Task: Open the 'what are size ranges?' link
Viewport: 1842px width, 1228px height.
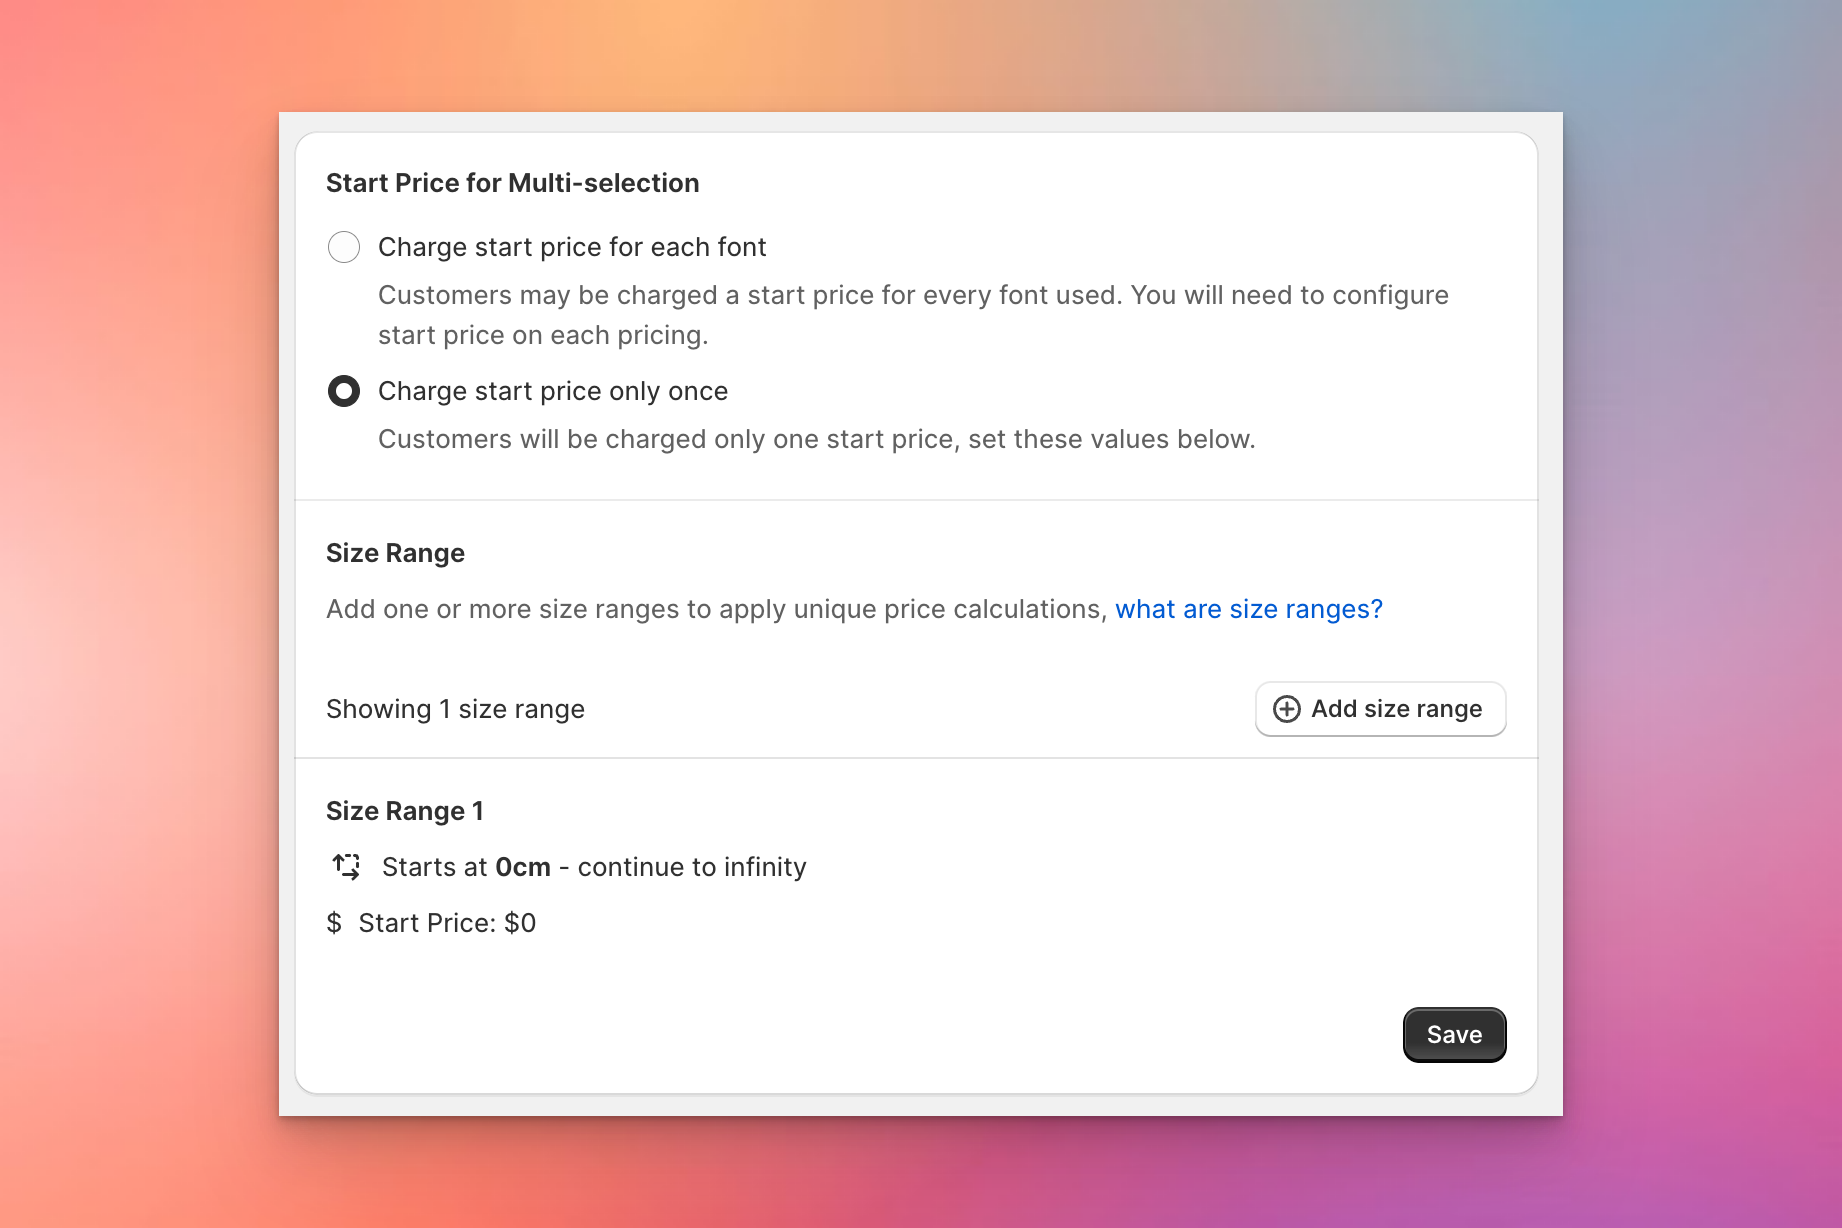Action: coord(1248,609)
